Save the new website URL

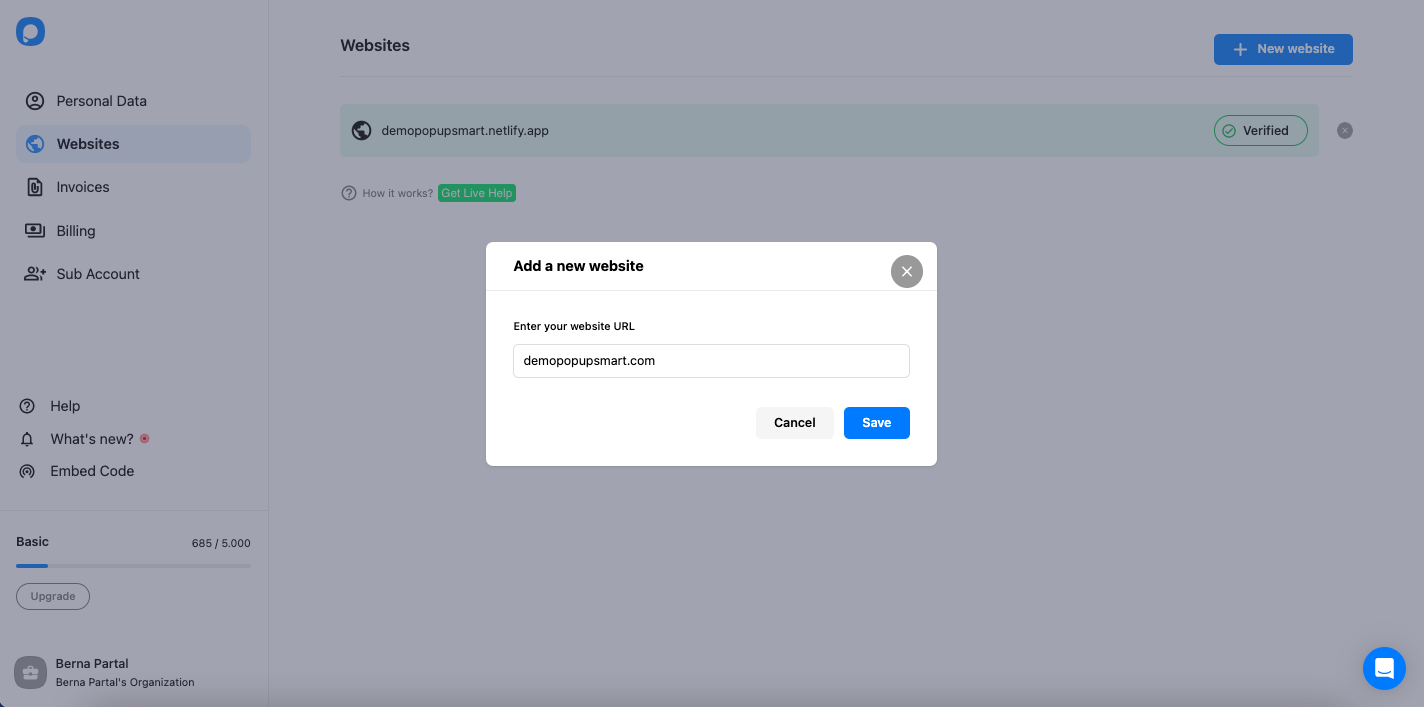tap(877, 423)
